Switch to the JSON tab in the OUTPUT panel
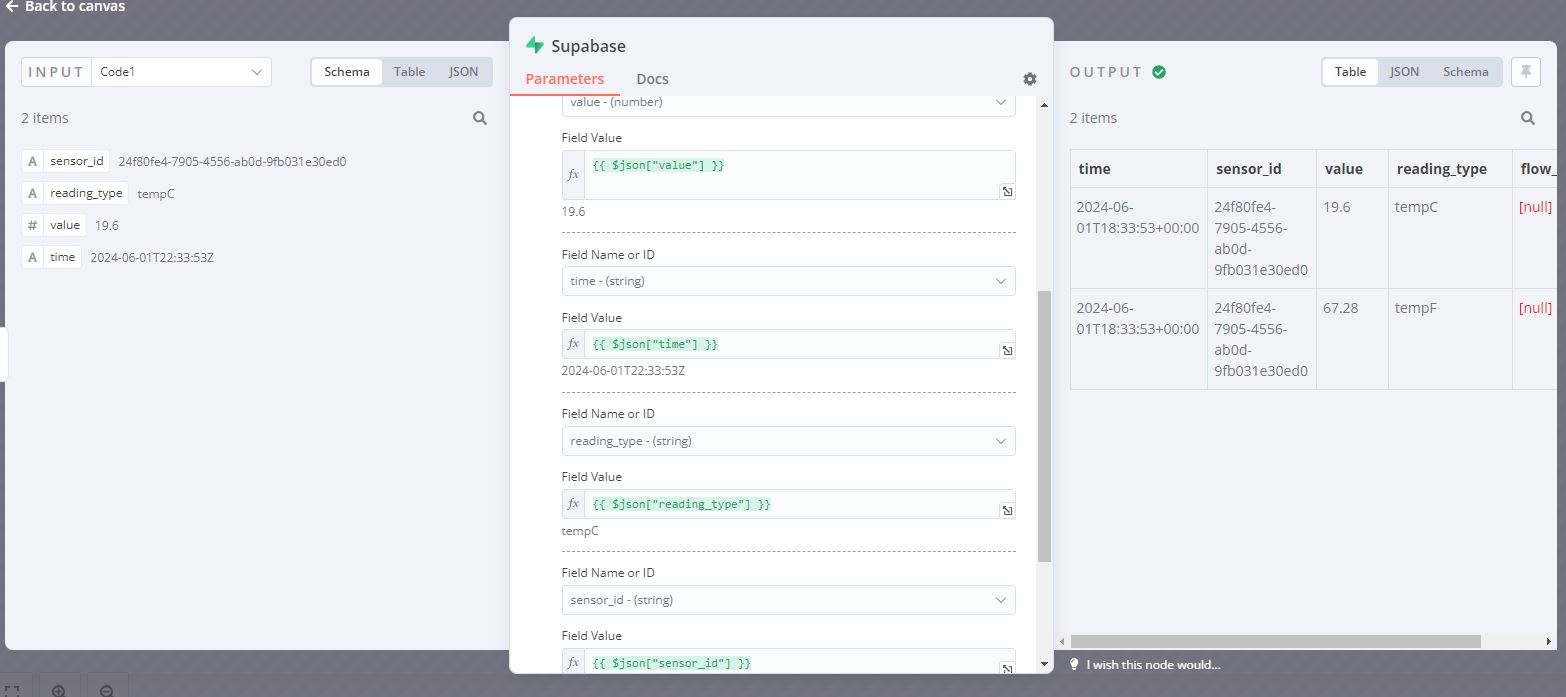Image resolution: width=1566 pixels, height=697 pixels. pos(1404,71)
